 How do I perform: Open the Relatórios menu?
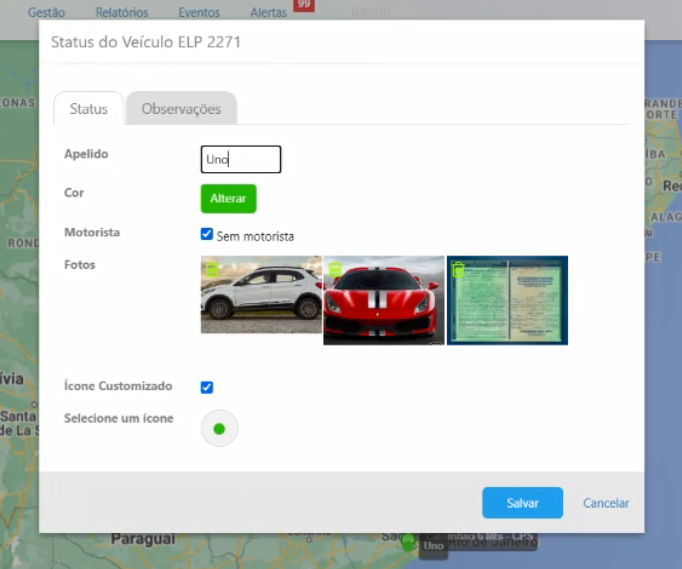coord(122,13)
